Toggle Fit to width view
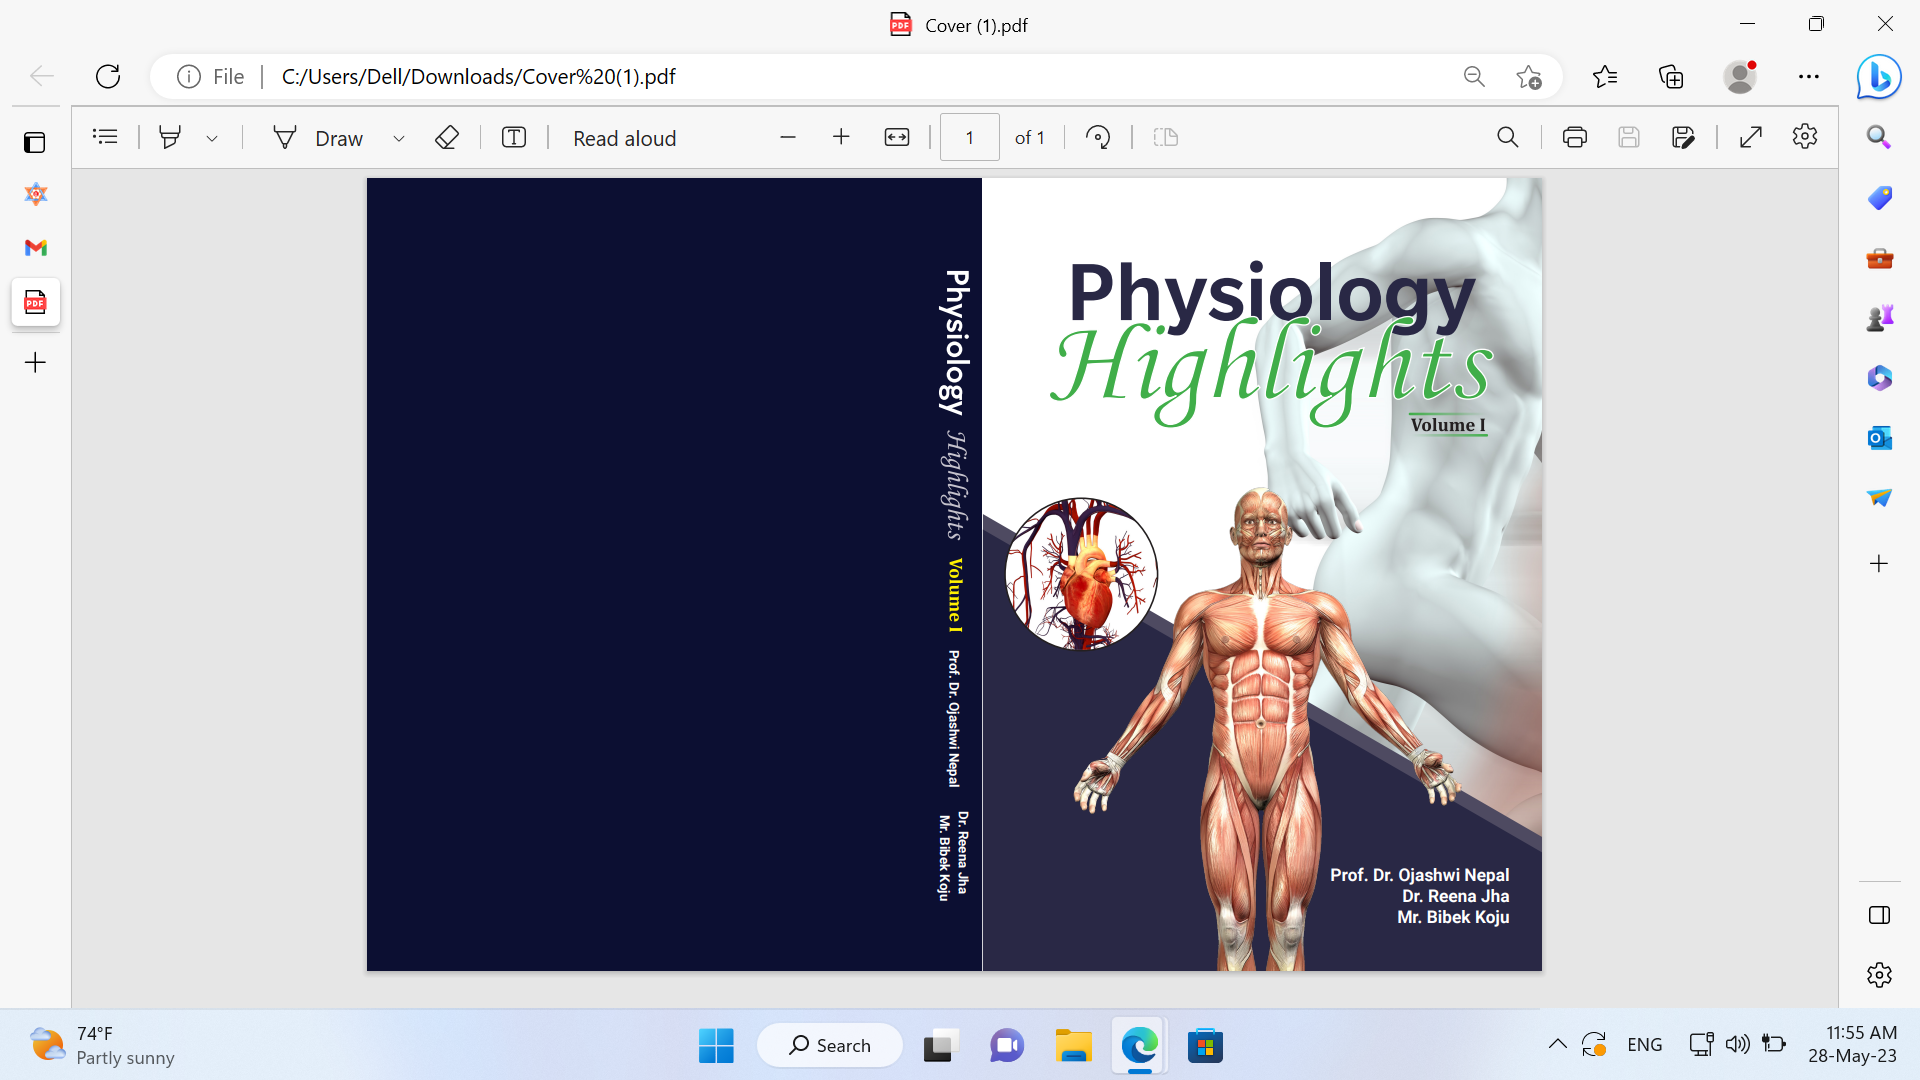The height and width of the screenshot is (1080, 1920). click(897, 137)
